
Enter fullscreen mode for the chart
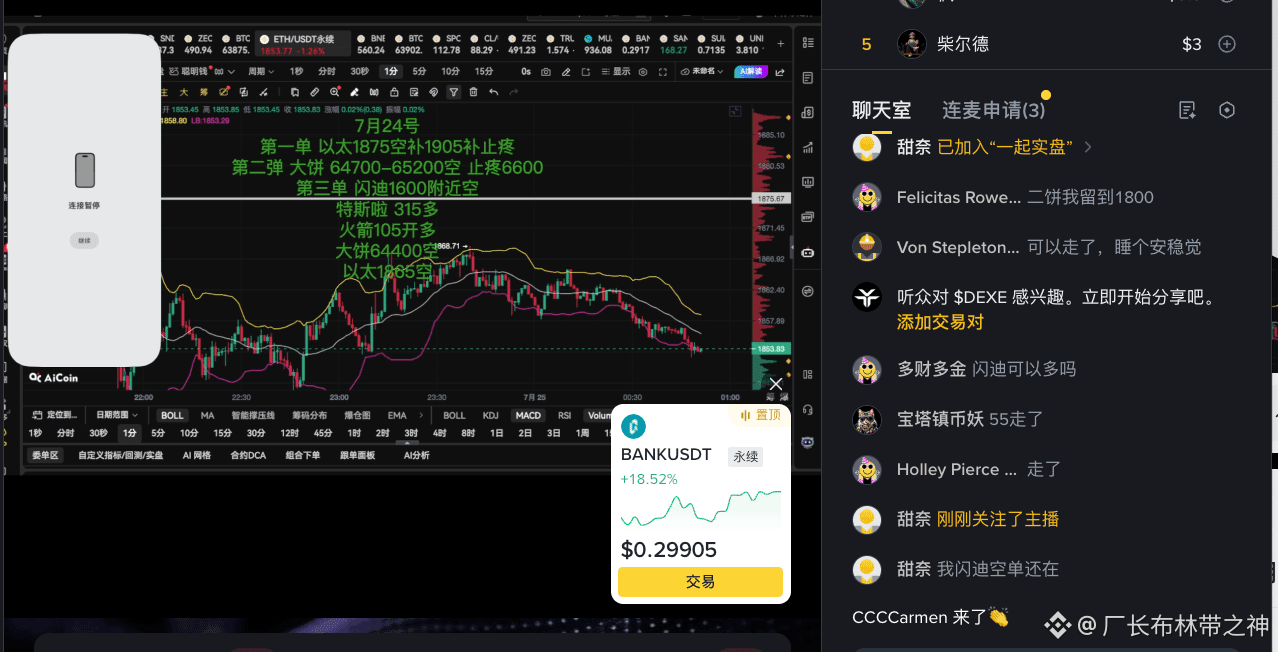663,72
